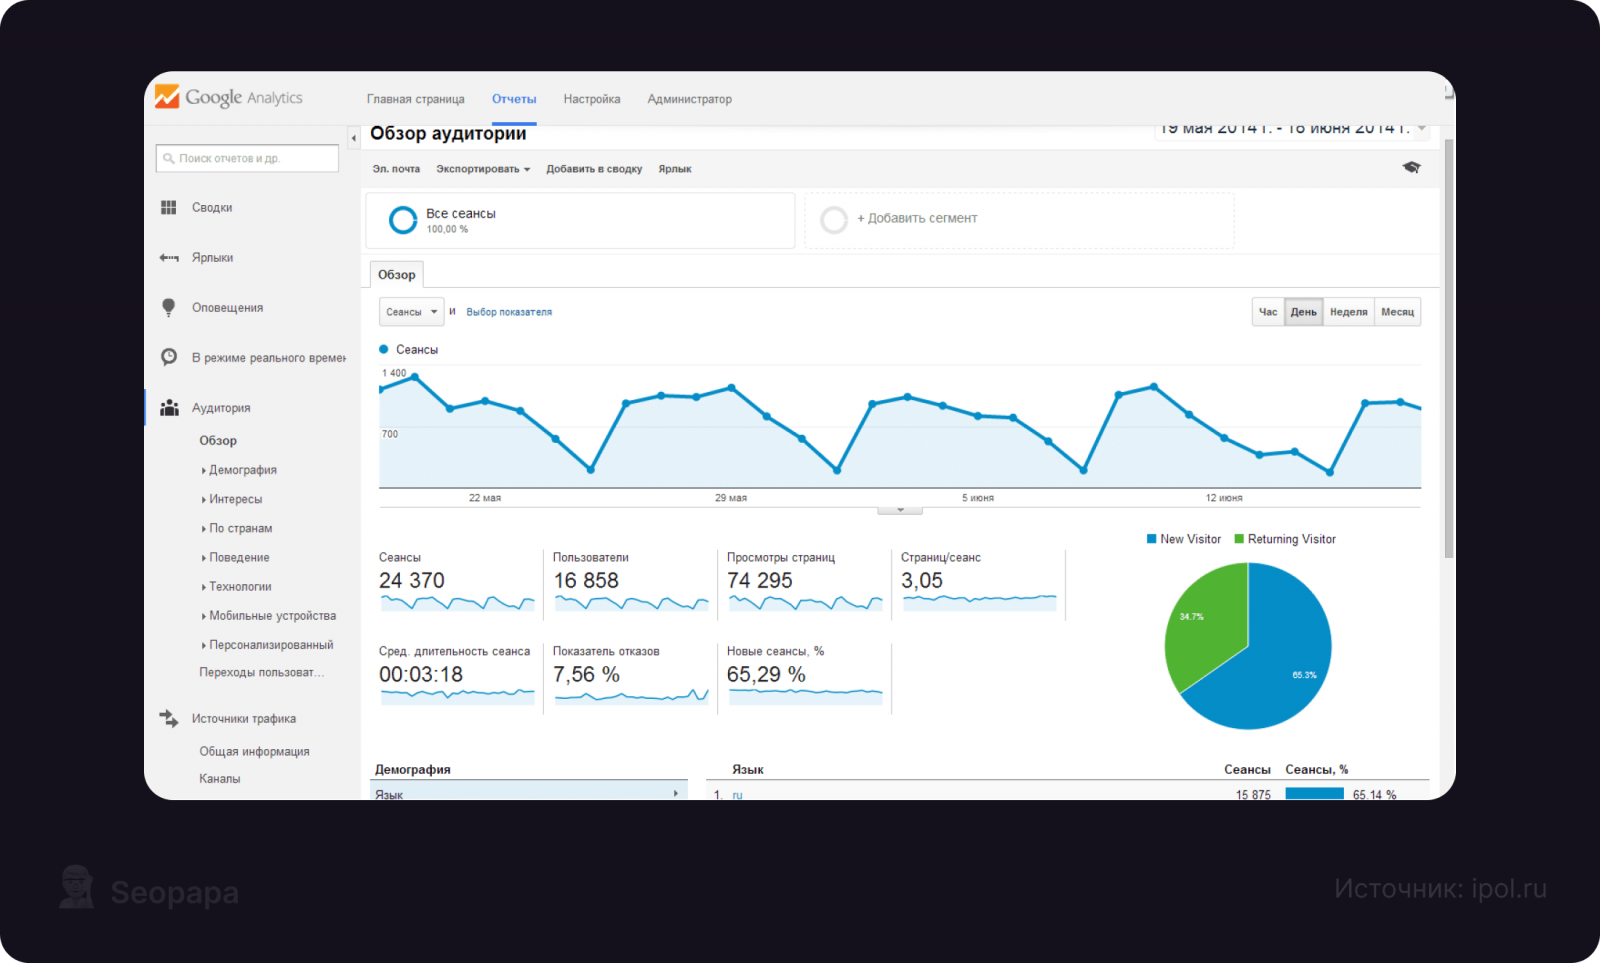Open the Сводки dashboards grid icon

[168, 207]
